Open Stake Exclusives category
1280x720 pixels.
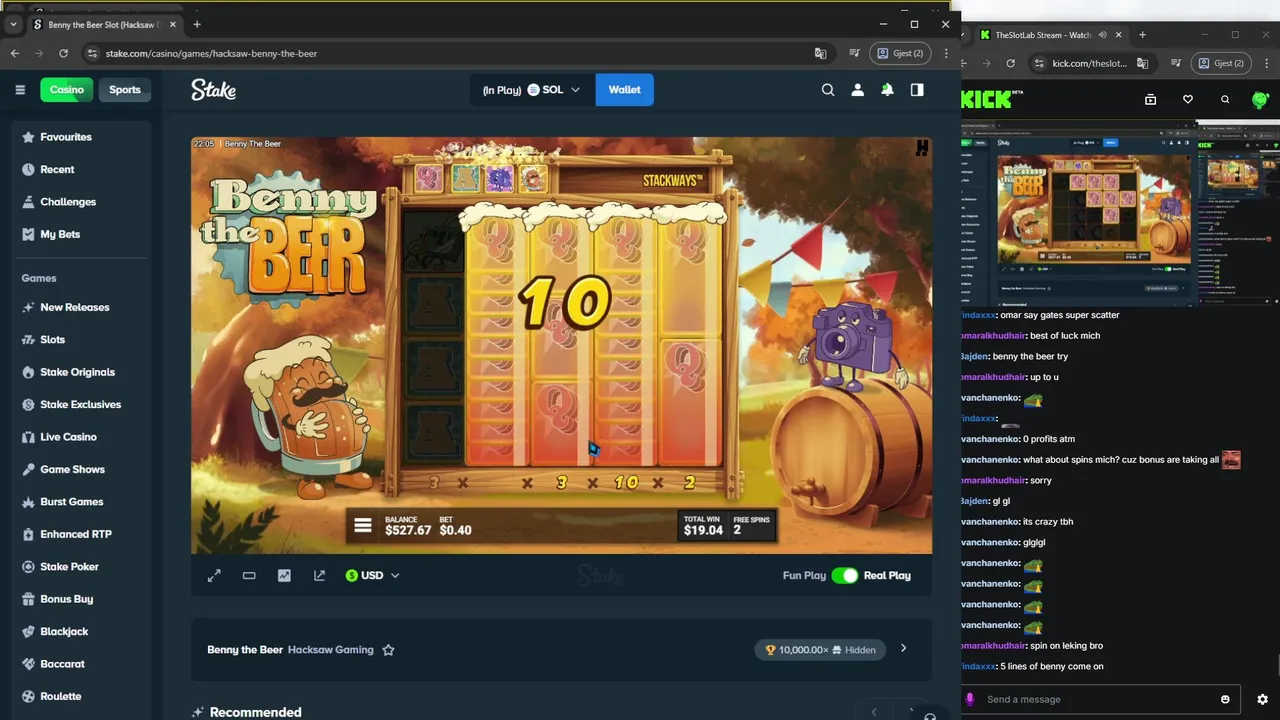point(82,404)
